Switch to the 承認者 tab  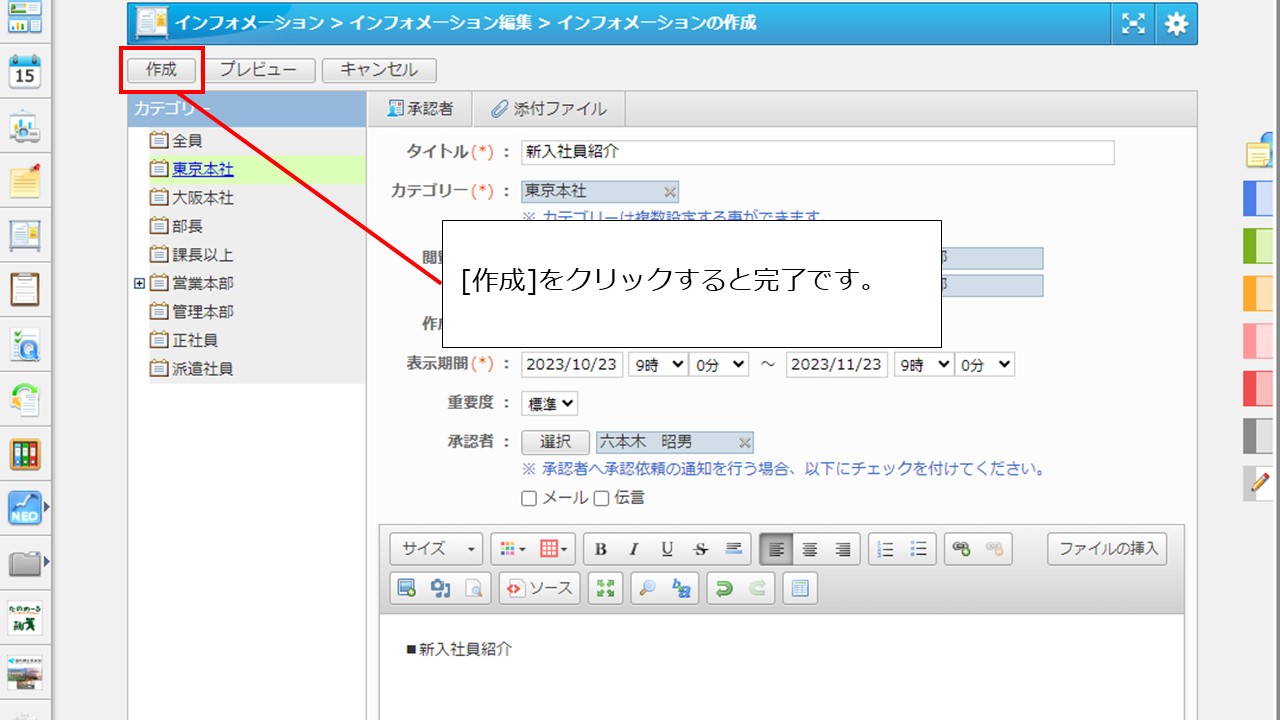point(420,109)
